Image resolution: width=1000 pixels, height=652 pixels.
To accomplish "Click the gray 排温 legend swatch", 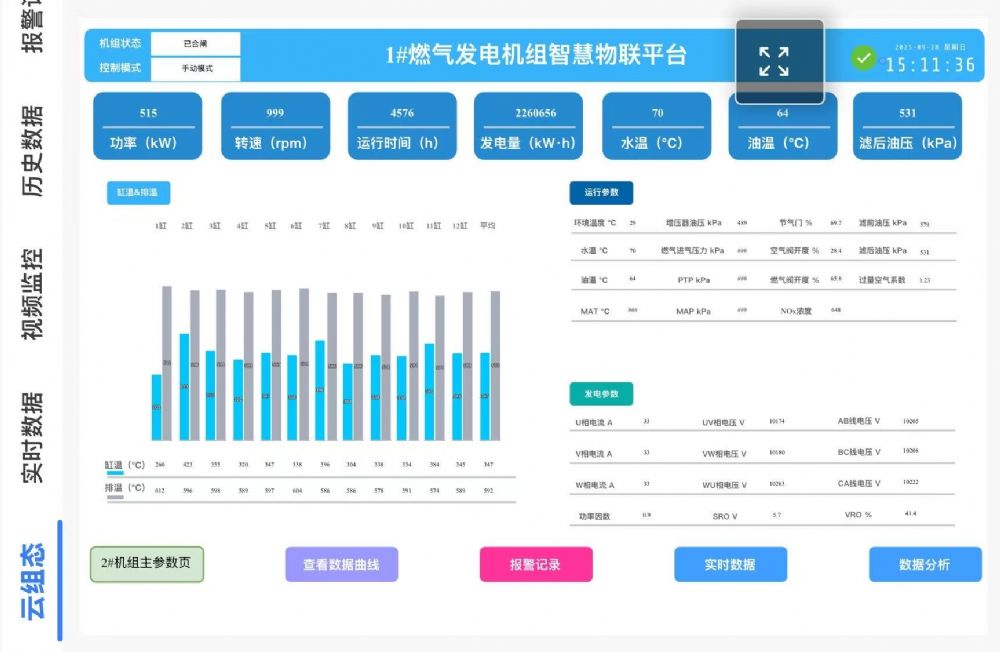I will tap(115, 496).
